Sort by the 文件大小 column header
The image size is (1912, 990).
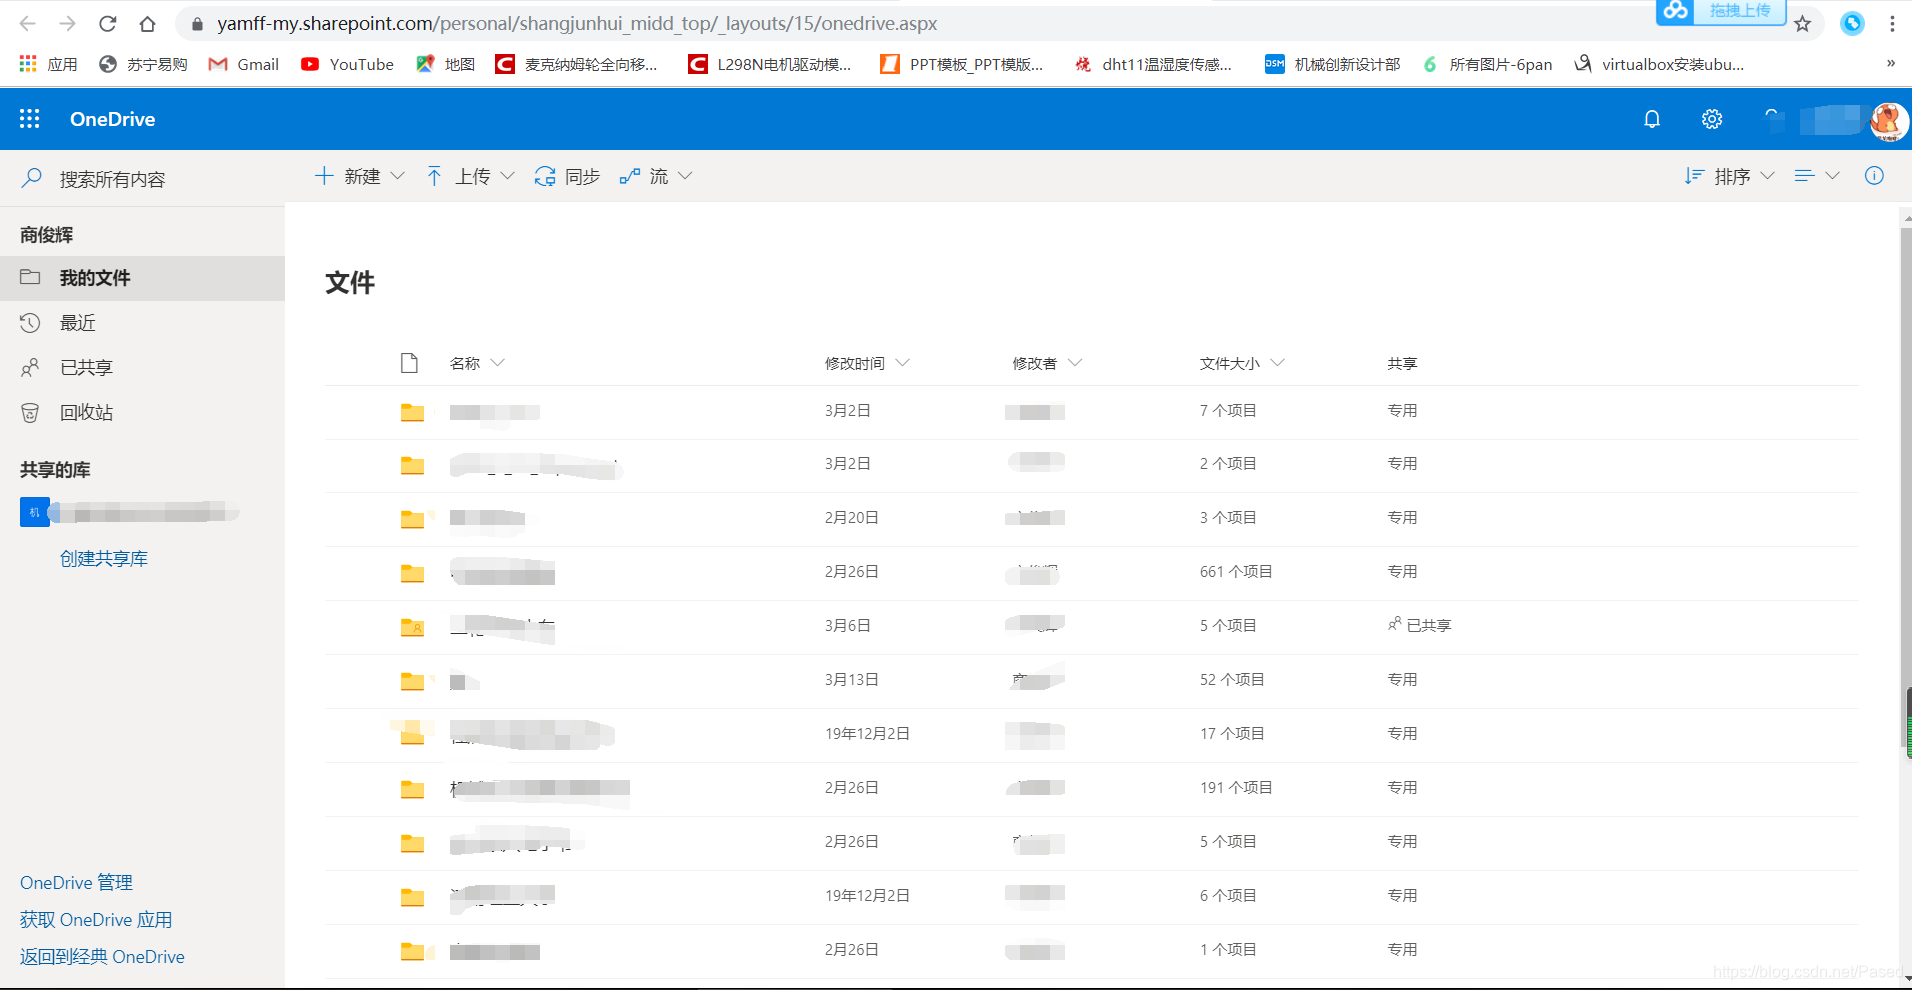(x=1241, y=363)
